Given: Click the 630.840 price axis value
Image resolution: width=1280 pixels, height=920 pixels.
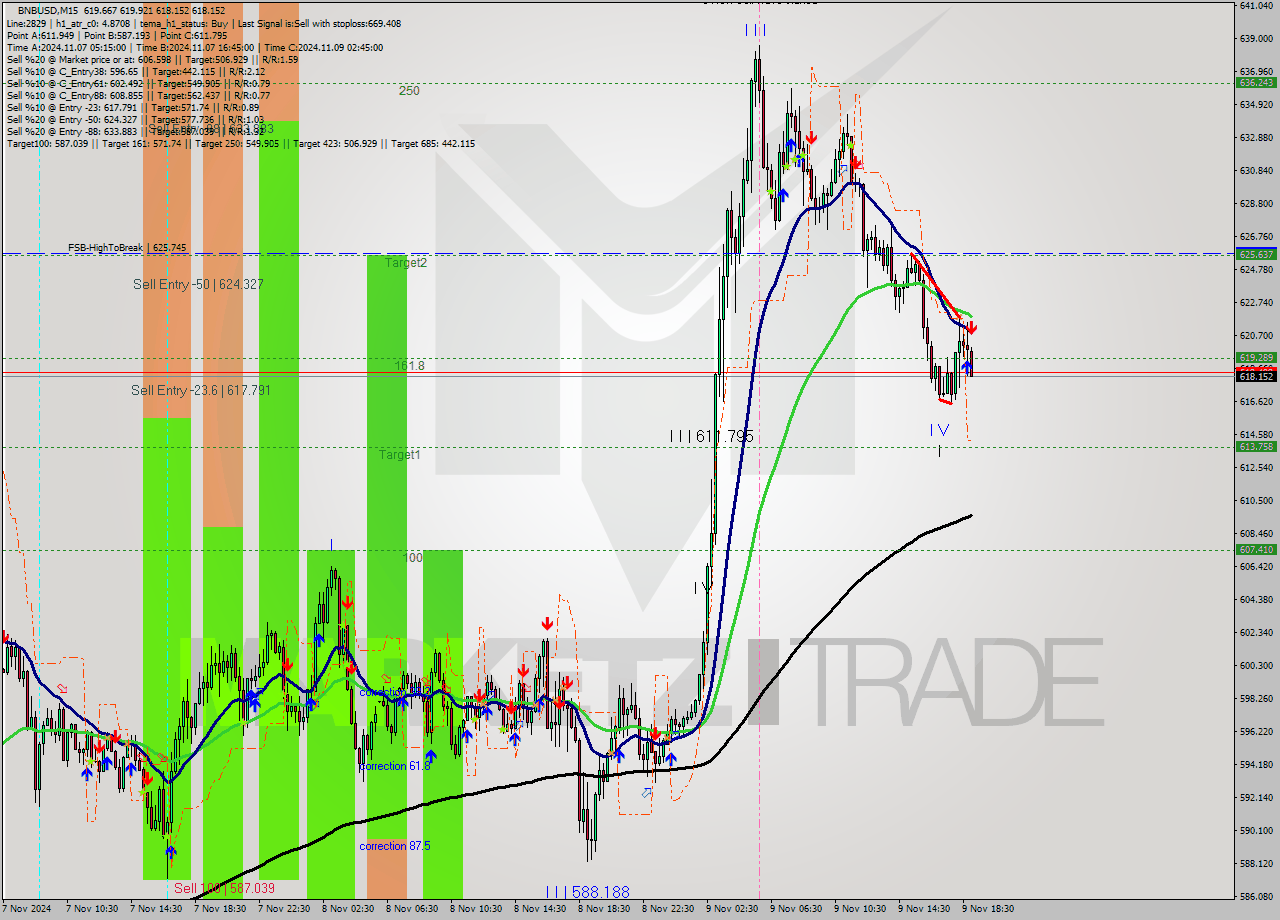Looking at the screenshot, I should point(1255,171).
